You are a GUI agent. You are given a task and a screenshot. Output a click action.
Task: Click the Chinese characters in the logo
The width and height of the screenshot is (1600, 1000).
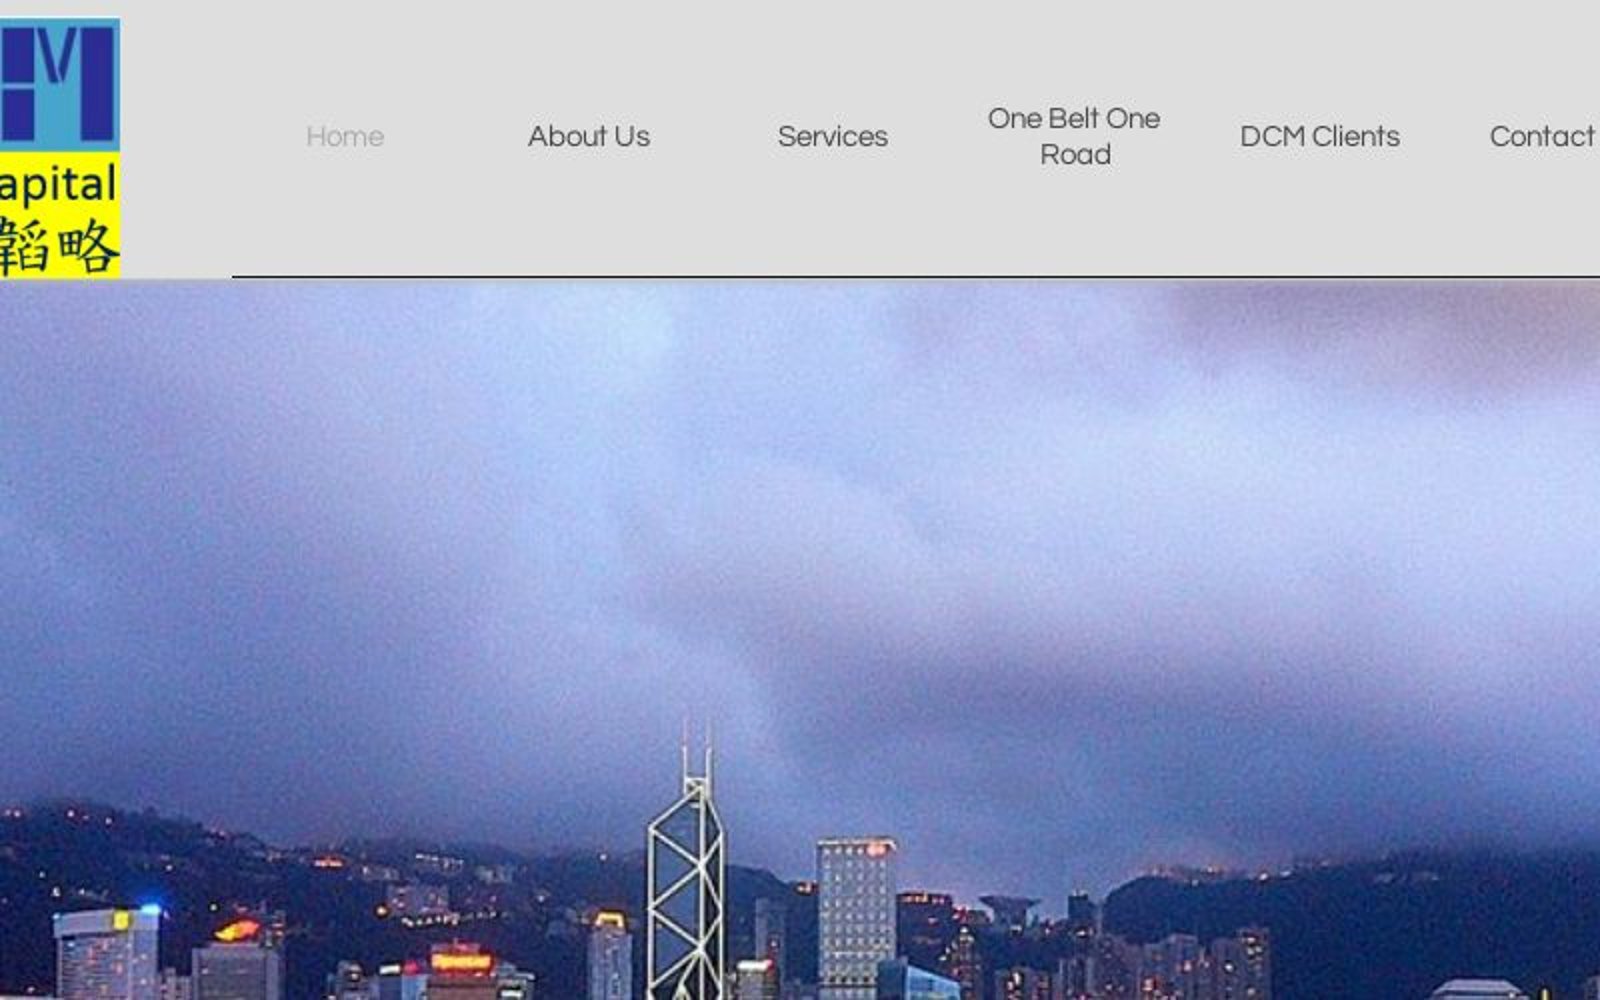[60, 245]
